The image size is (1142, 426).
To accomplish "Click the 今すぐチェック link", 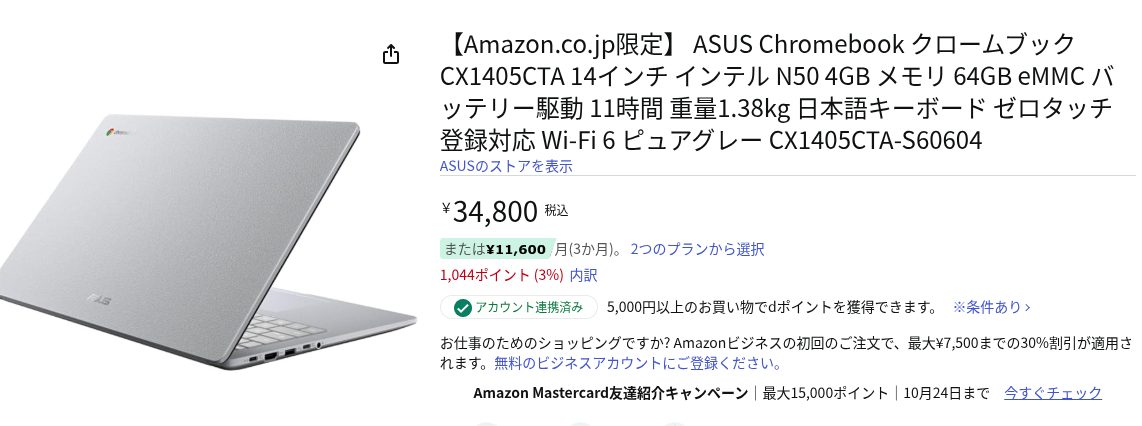I will [x=1052, y=393].
